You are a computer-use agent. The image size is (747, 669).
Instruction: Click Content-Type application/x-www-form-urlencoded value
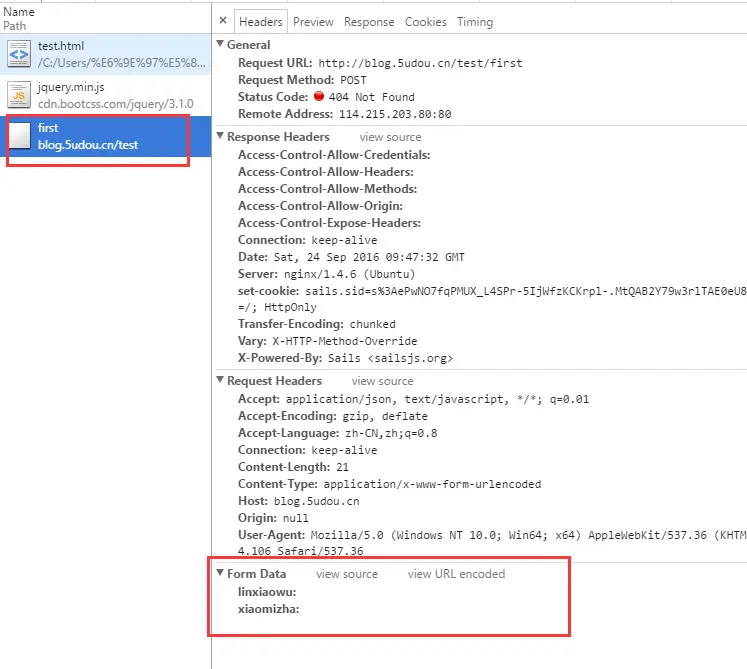click(x=433, y=485)
